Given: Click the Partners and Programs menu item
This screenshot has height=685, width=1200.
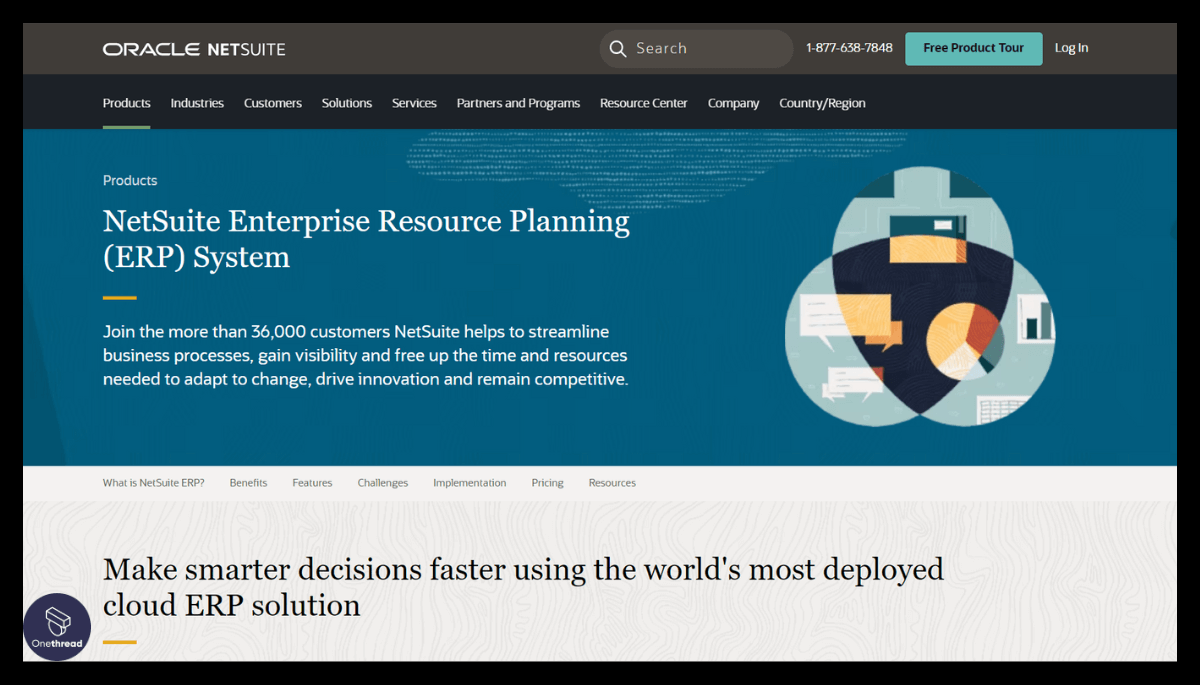Looking at the screenshot, I should pyautogui.click(x=518, y=102).
